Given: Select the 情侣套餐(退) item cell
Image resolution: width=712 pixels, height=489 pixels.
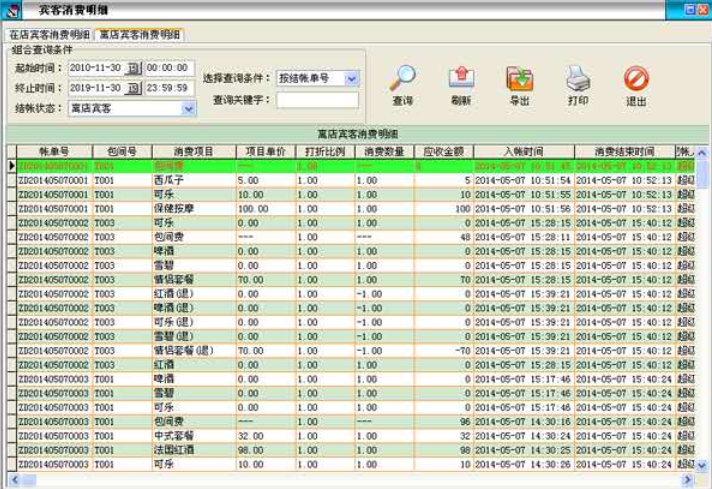Looking at the screenshot, I should 194,351.
